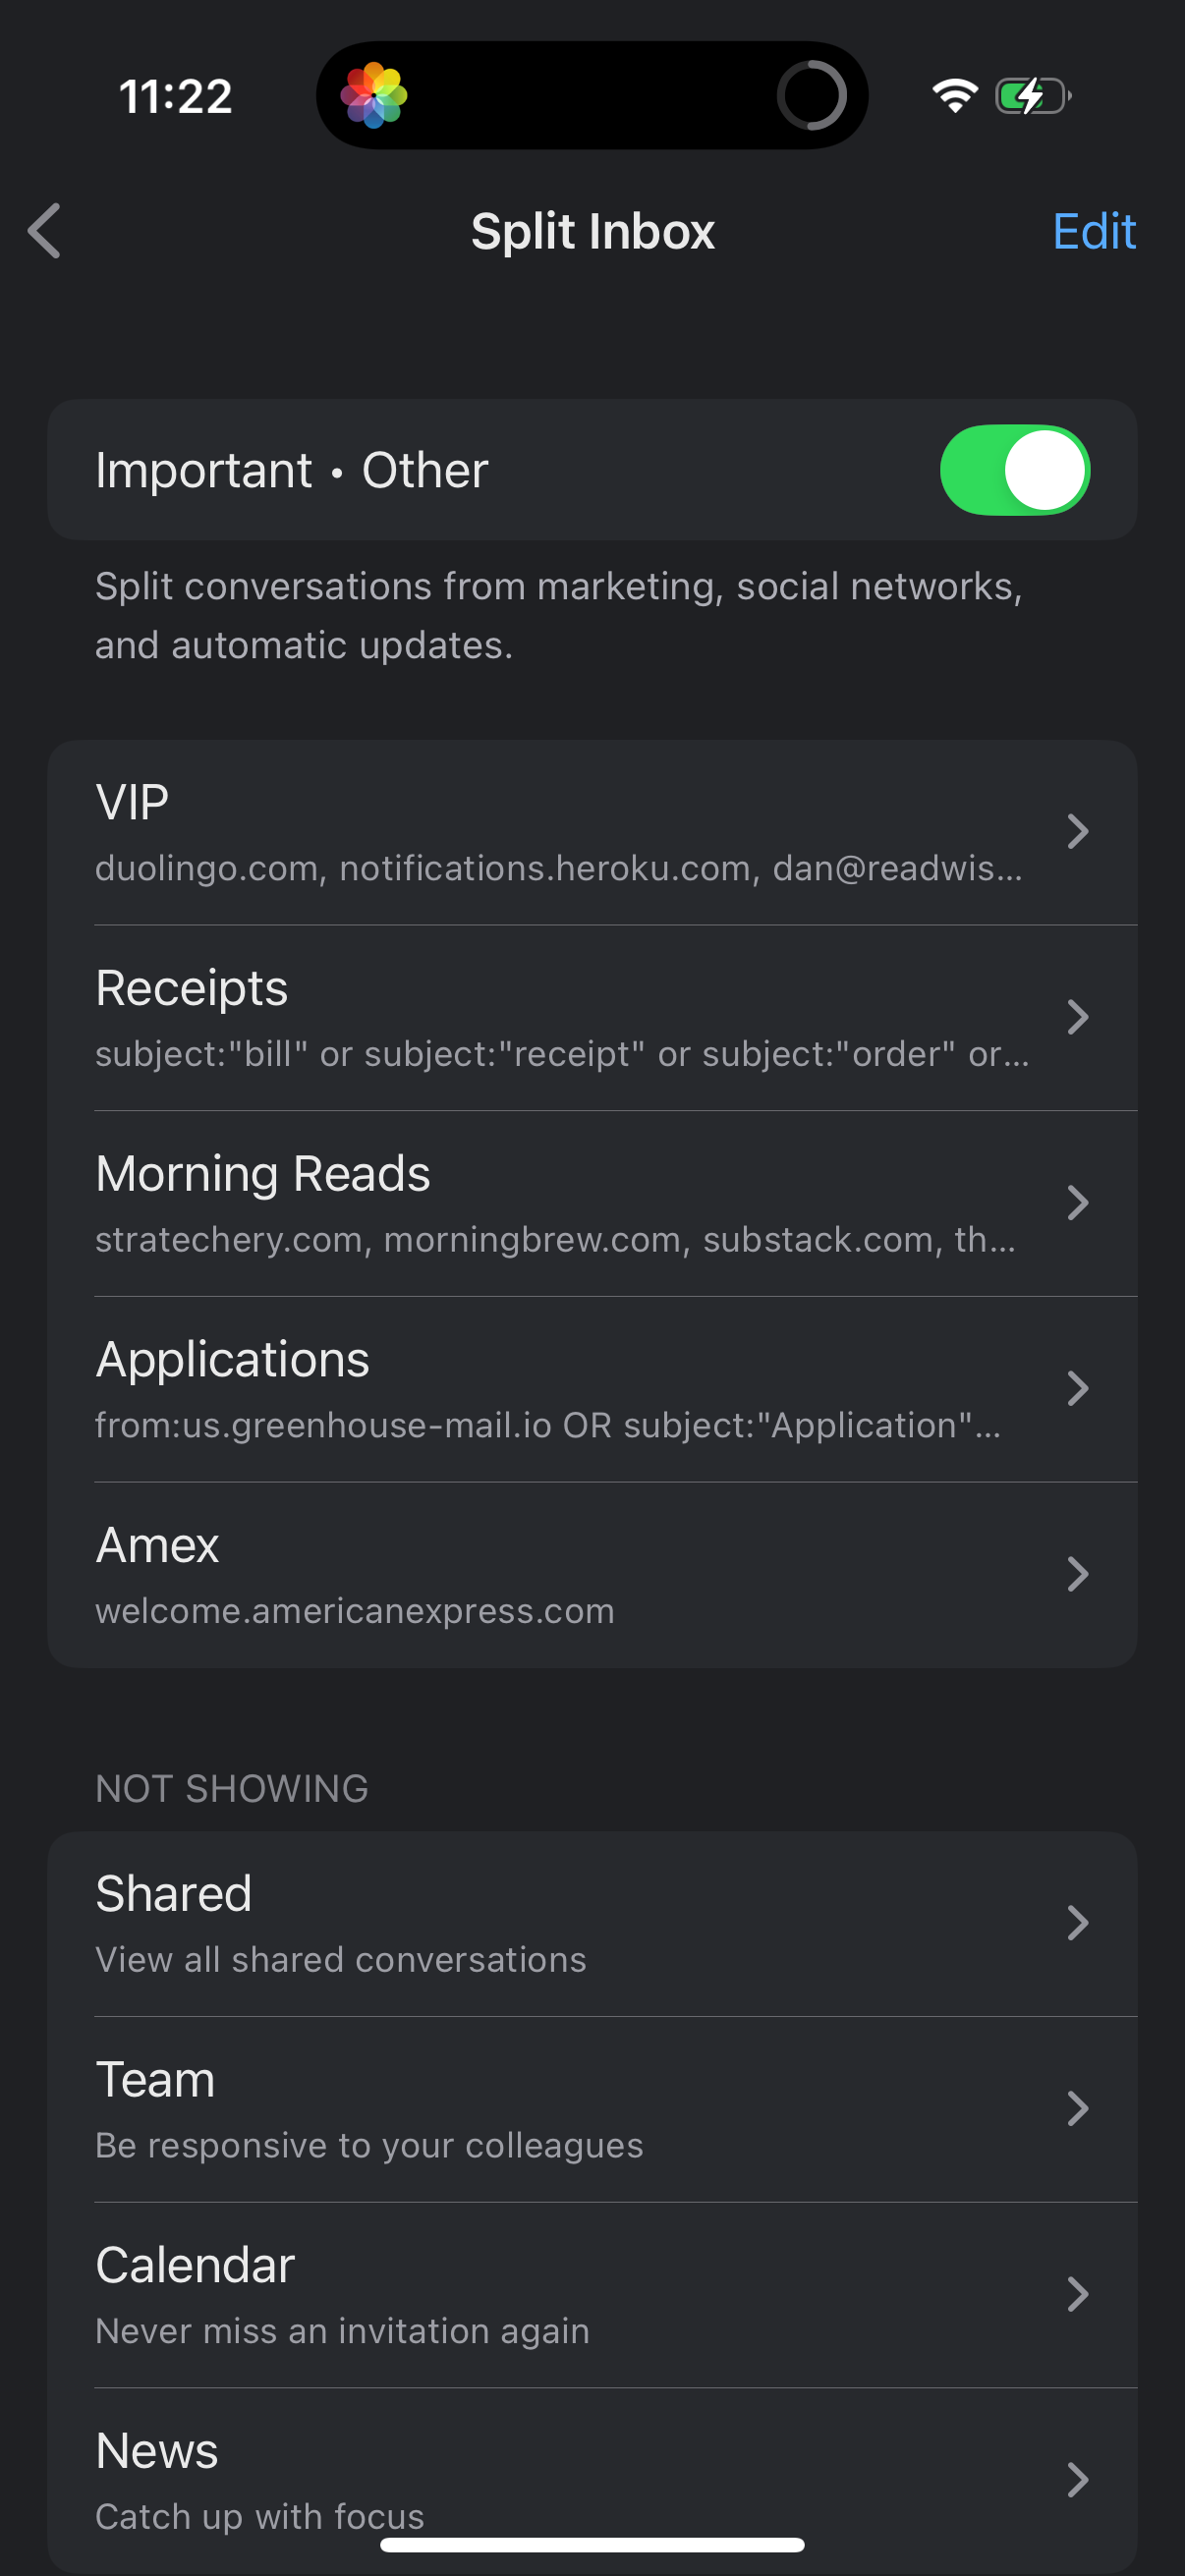The width and height of the screenshot is (1185, 2576).
Task: Tap the home indicator bar
Action: coord(592,2545)
